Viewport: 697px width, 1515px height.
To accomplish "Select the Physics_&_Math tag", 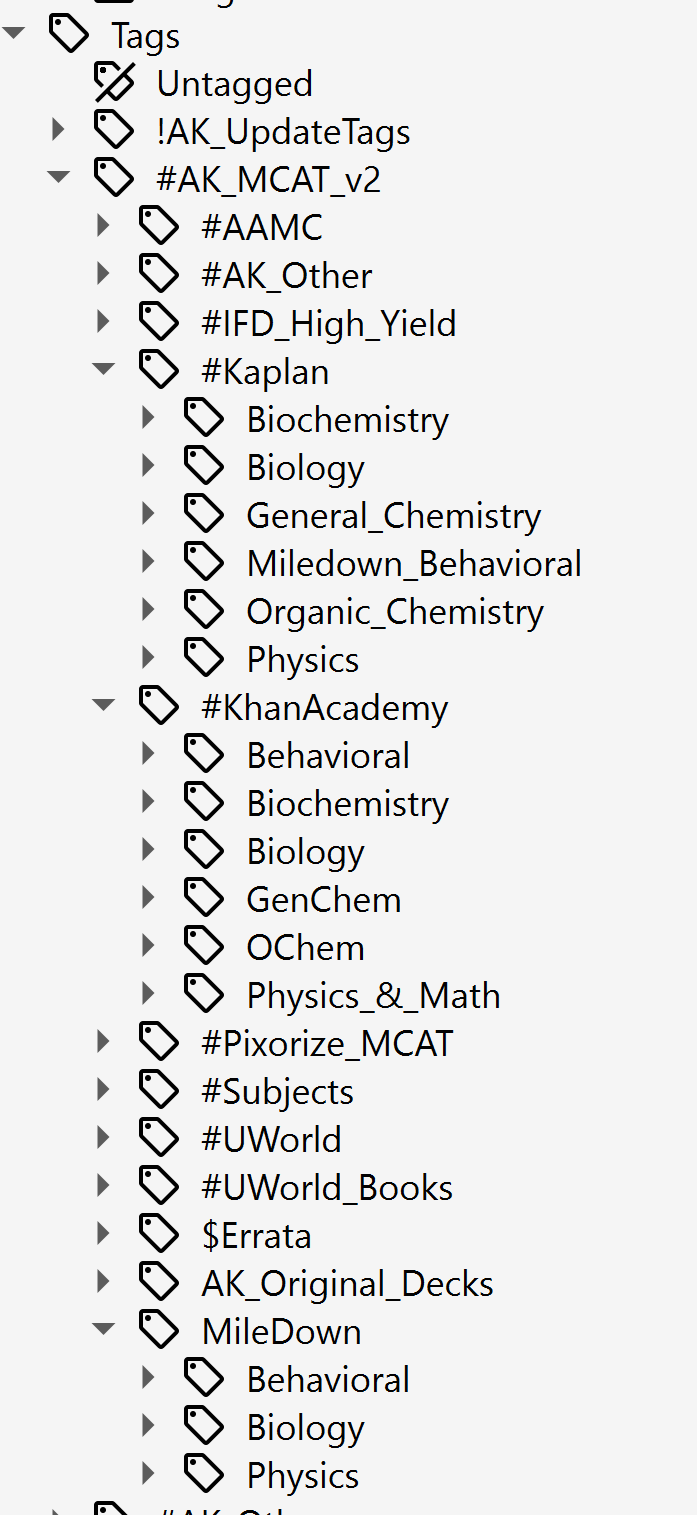I will pos(373,996).
